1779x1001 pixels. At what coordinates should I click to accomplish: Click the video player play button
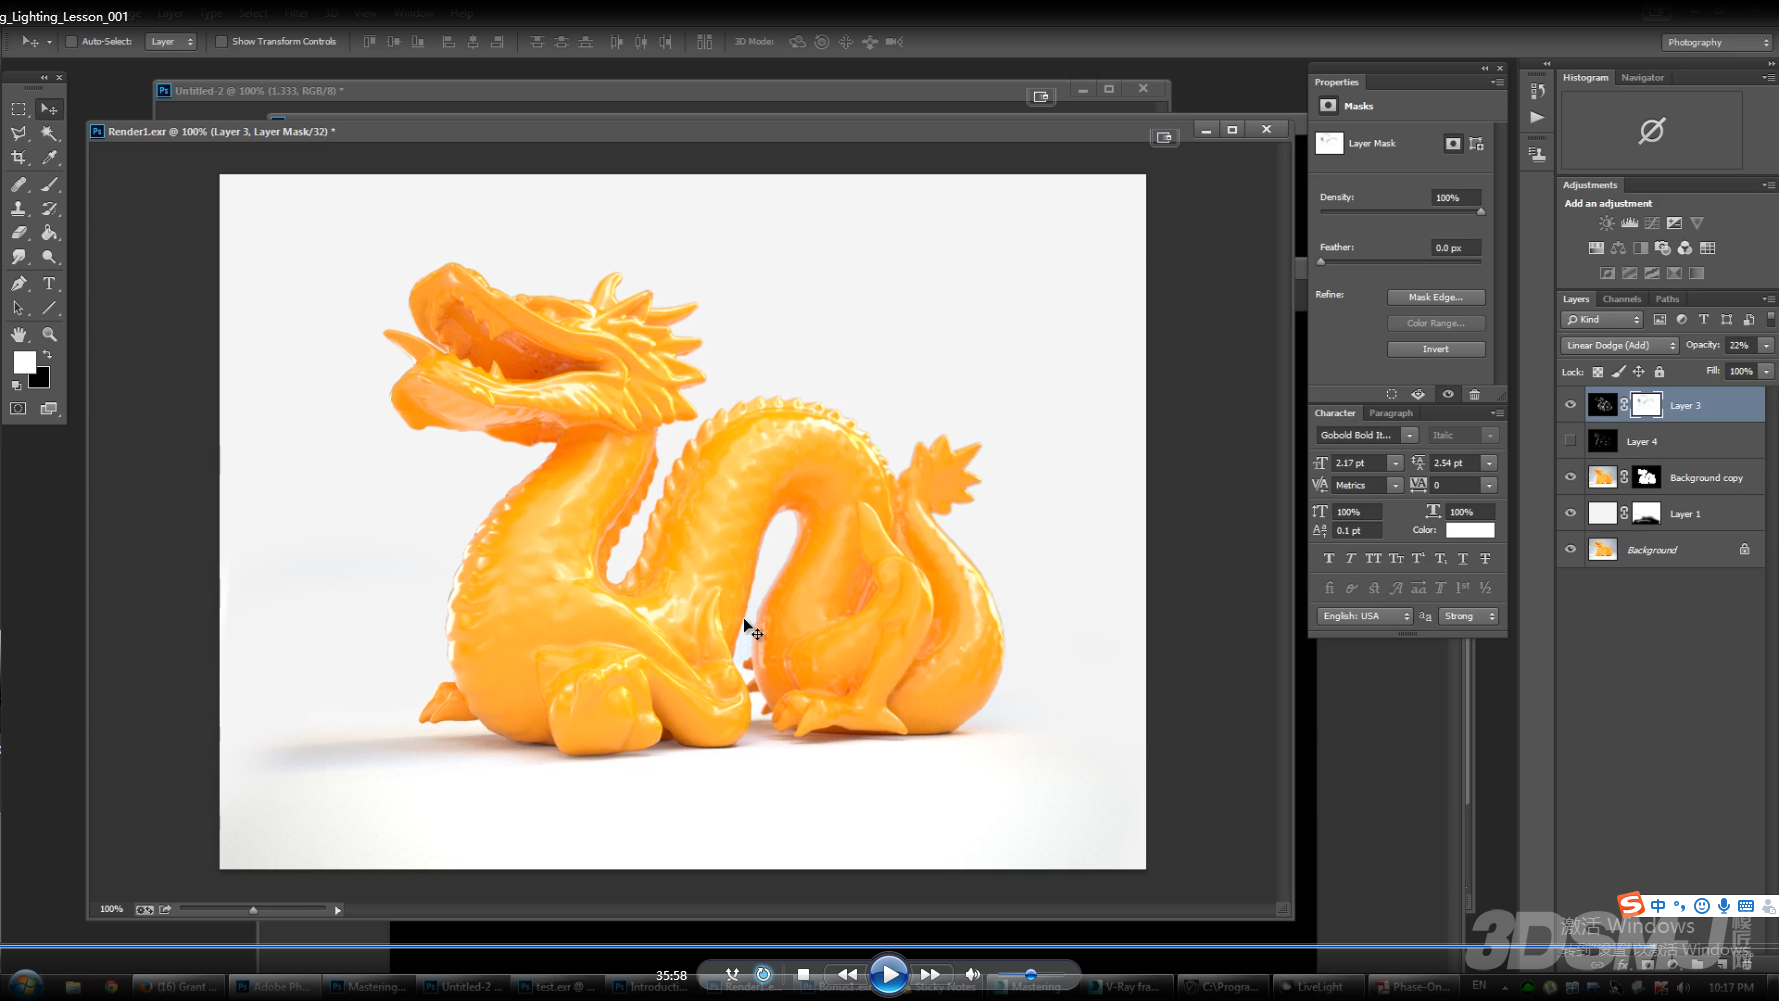888,974
